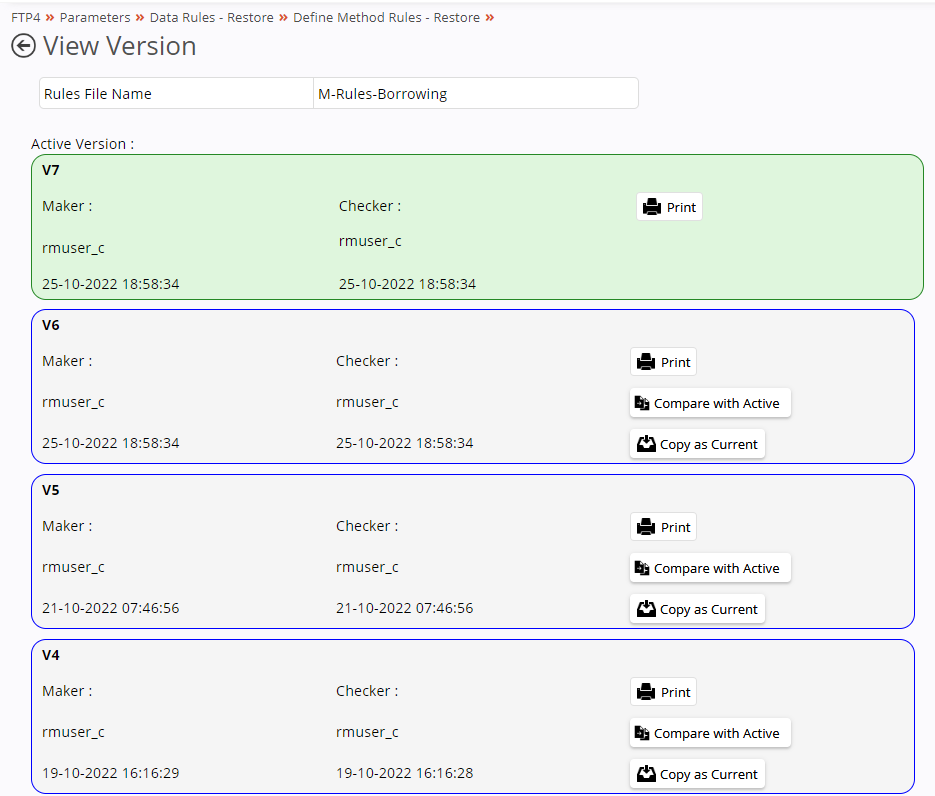Click the Active Version label
This screenshot has width=935, height=796.
tap(82, 144)
